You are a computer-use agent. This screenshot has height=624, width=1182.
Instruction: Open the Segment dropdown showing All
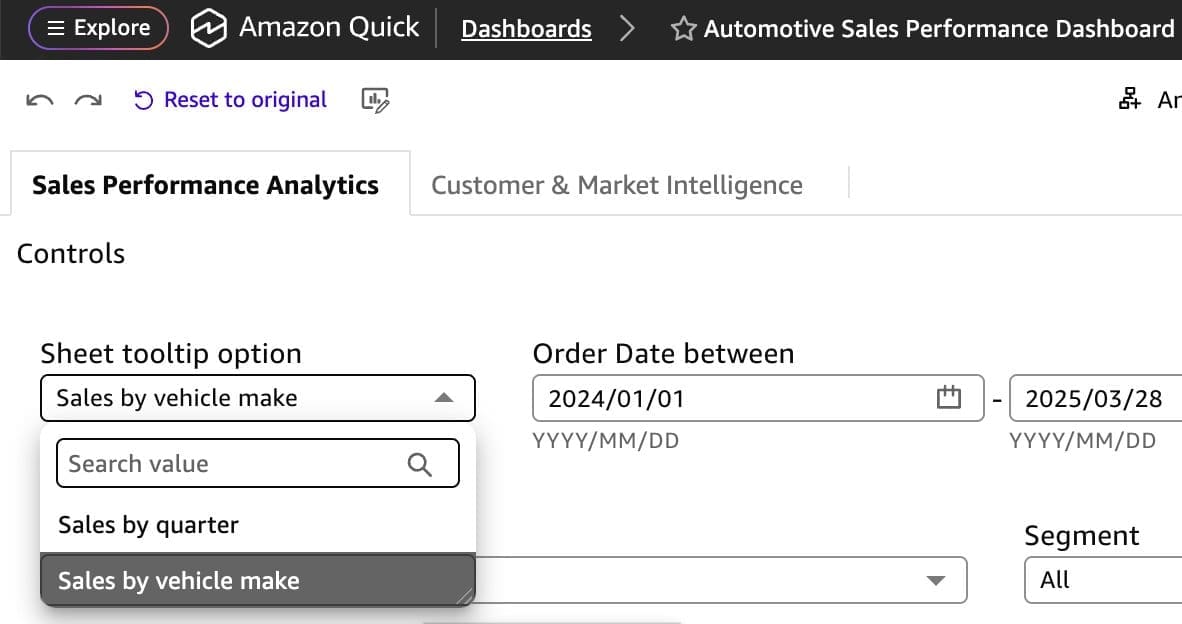[1100, 580]
